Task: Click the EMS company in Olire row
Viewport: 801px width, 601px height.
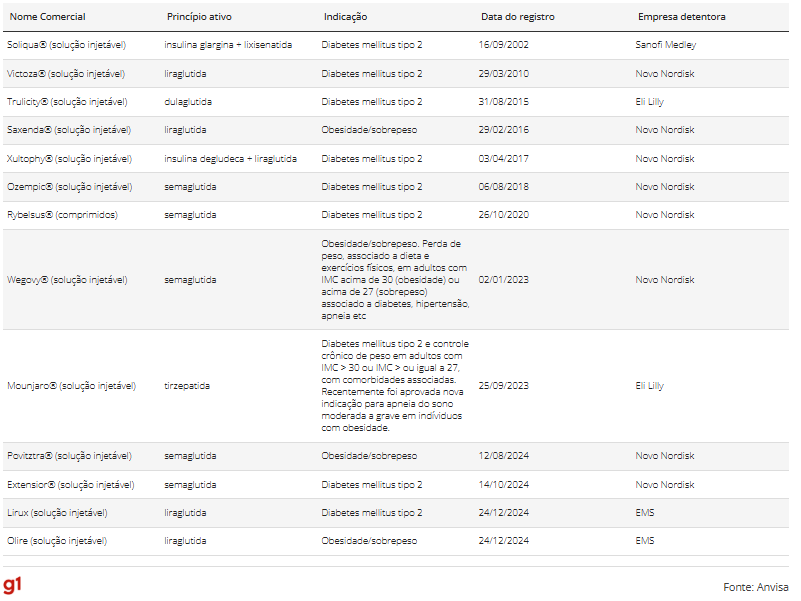Action: [x=644, y=541]
